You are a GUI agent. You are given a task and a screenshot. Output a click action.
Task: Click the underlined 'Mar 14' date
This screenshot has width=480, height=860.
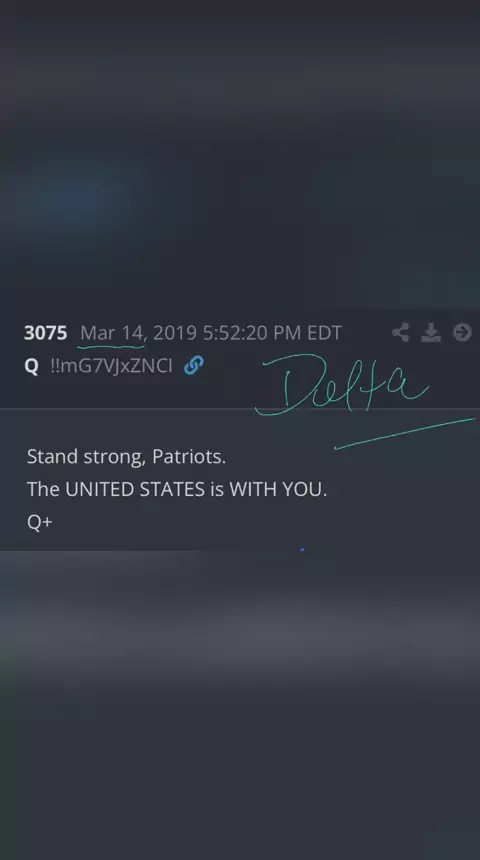[112, 333]
